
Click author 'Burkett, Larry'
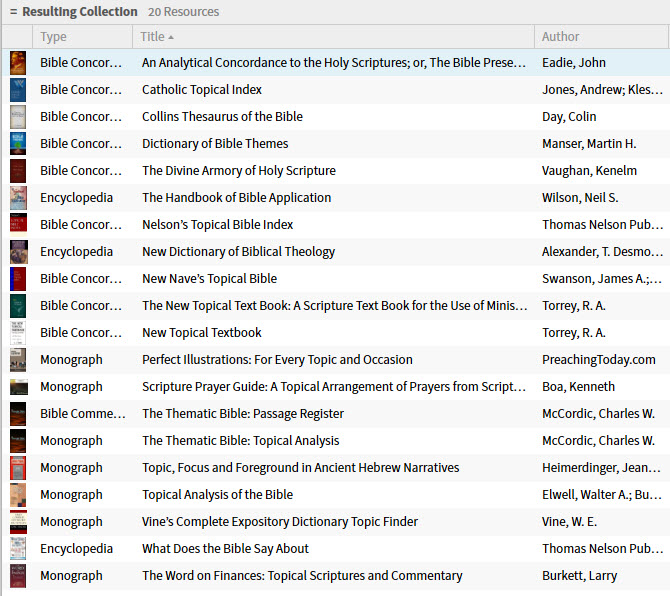coord(579,575)
